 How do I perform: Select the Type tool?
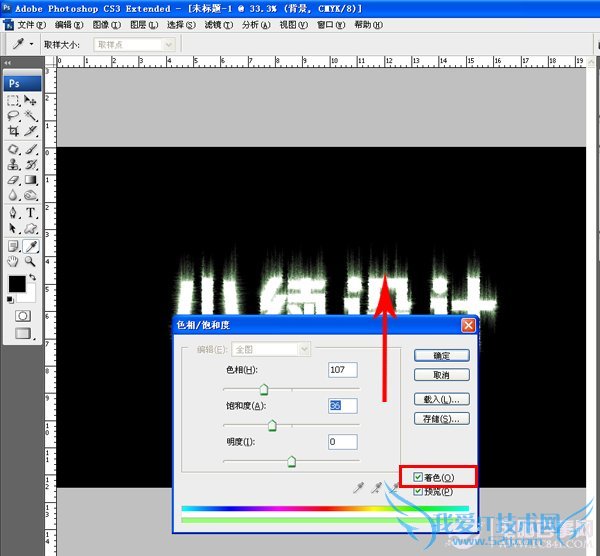(30, 213)
